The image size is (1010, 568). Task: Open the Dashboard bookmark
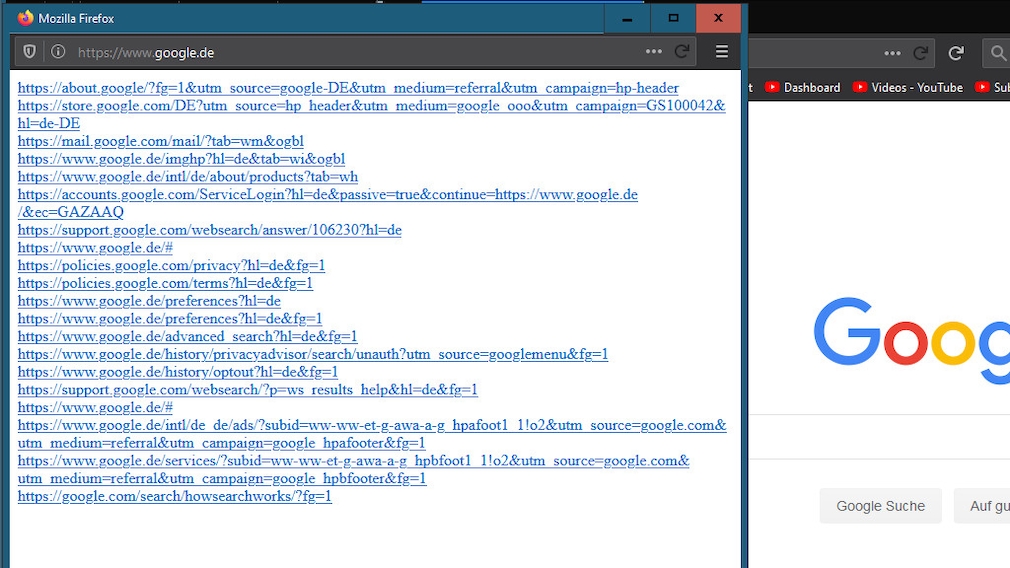point(802,88)
